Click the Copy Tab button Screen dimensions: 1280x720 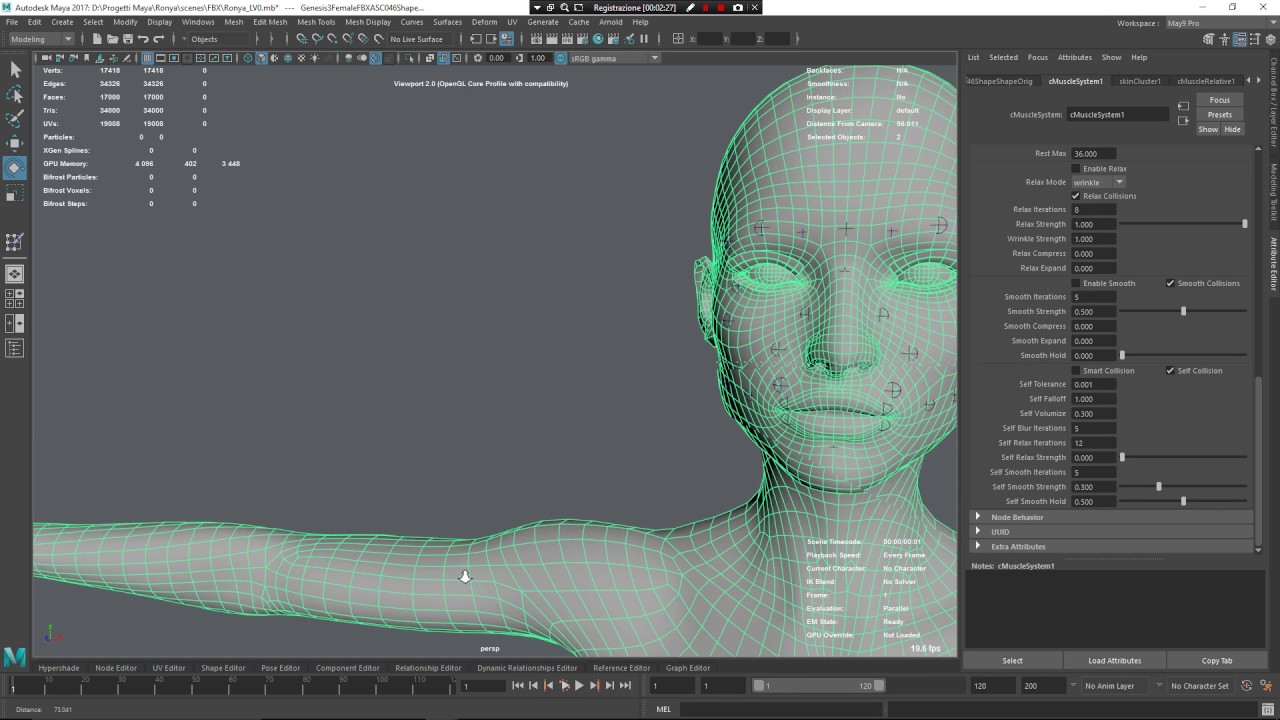click(1217, 661)
